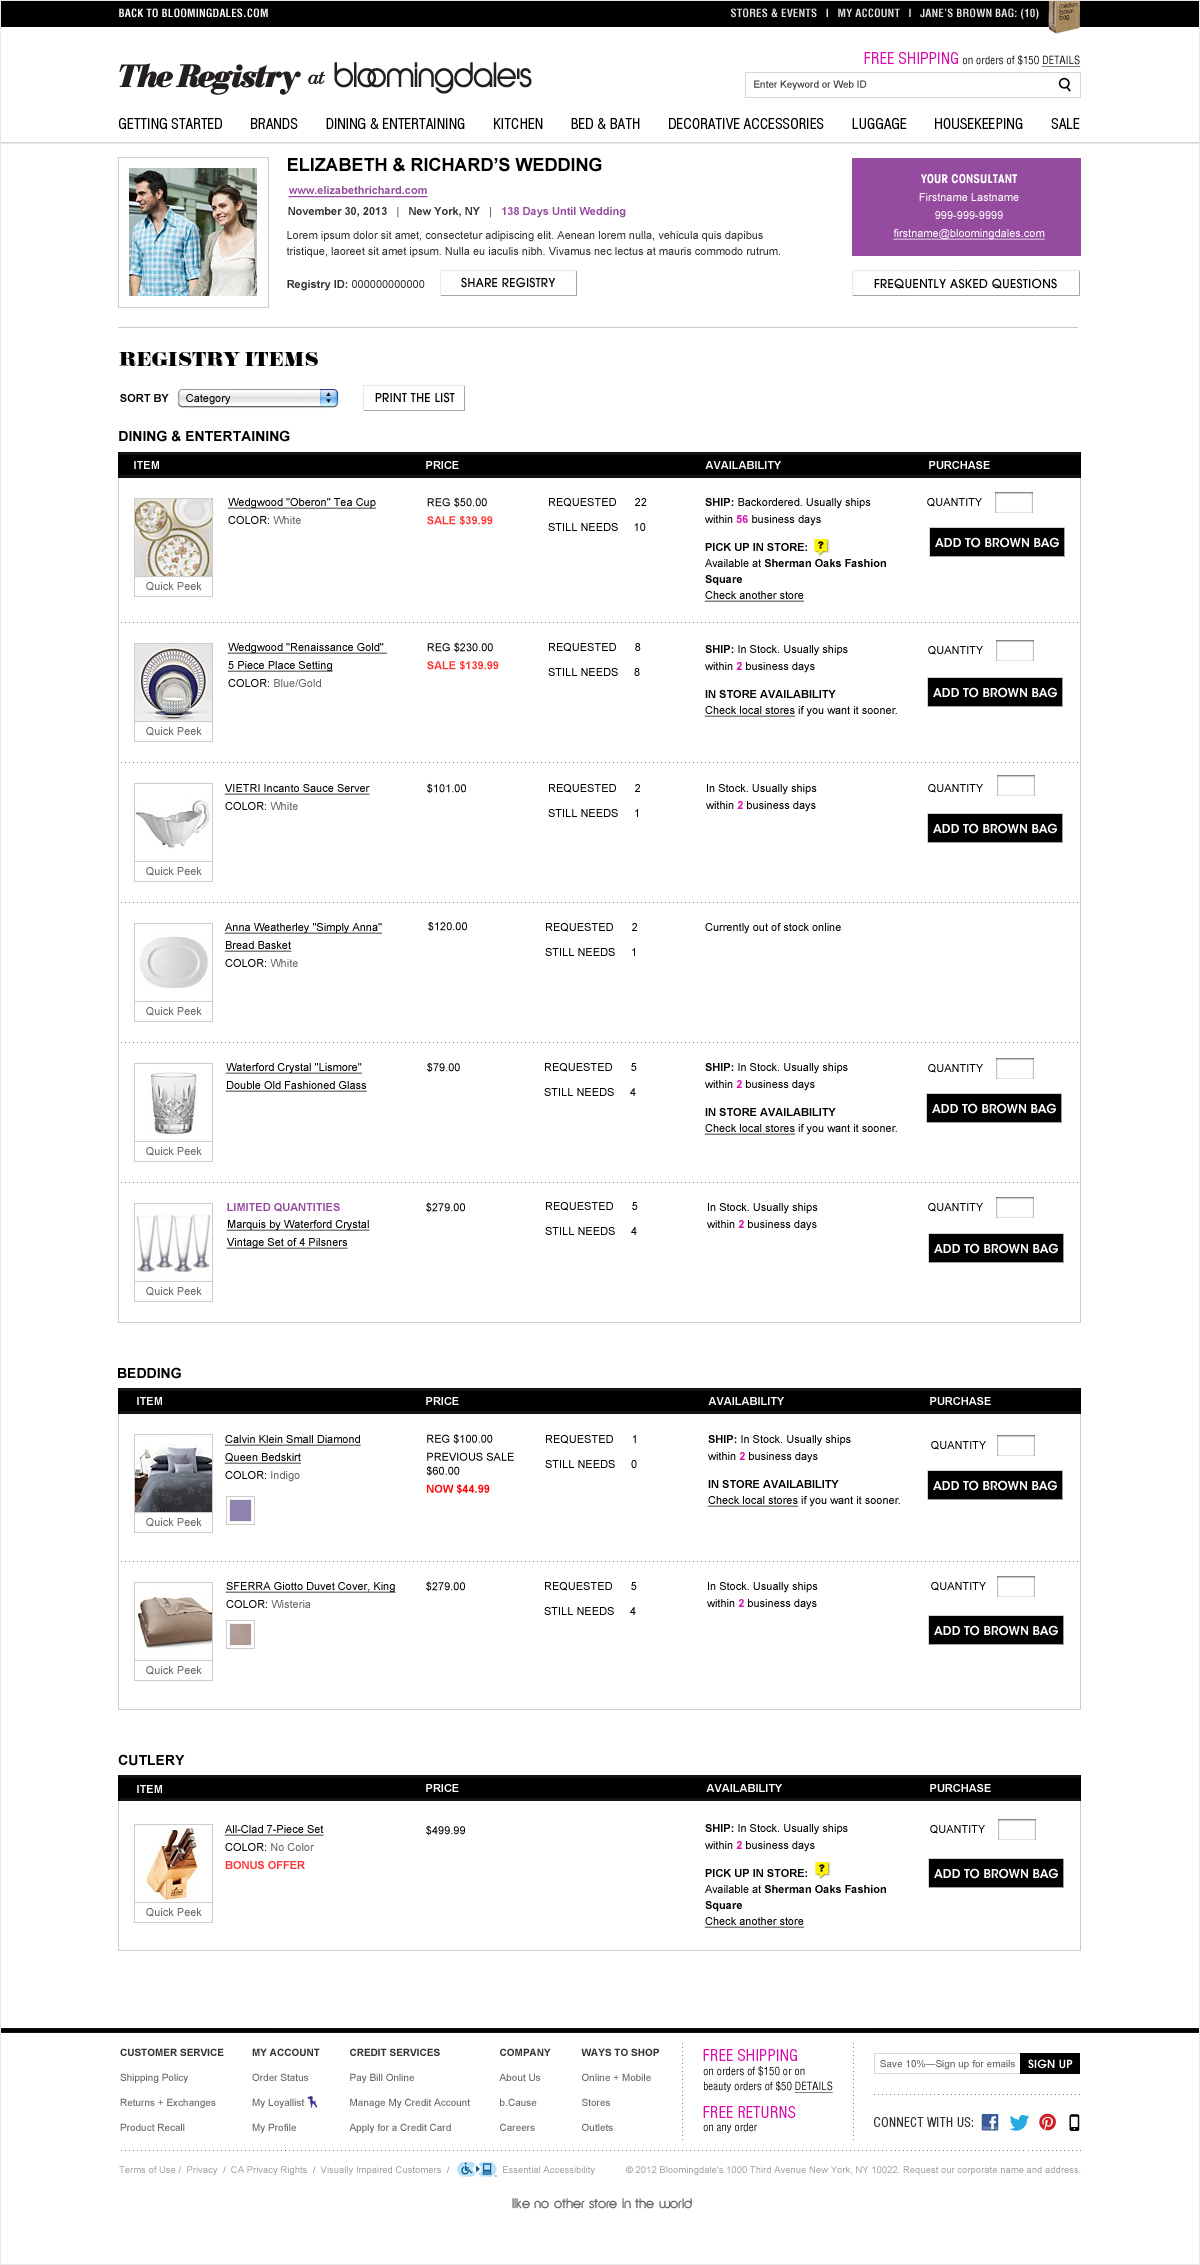Open Frequently Asked Questions
The height and width of the screenshot is (2265, 1200).
coord(965,284)
